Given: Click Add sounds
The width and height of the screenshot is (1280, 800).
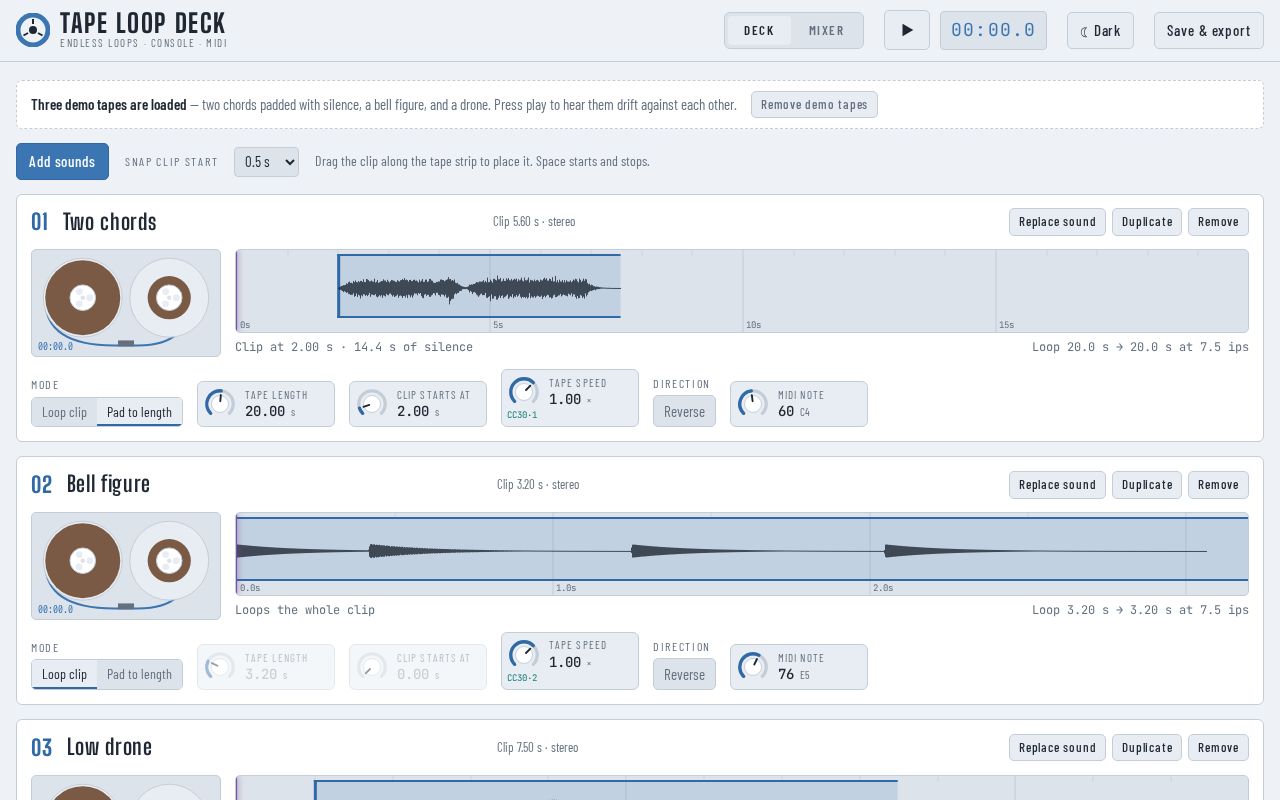Looking at the screenshot, I should (x=62, y=162).
